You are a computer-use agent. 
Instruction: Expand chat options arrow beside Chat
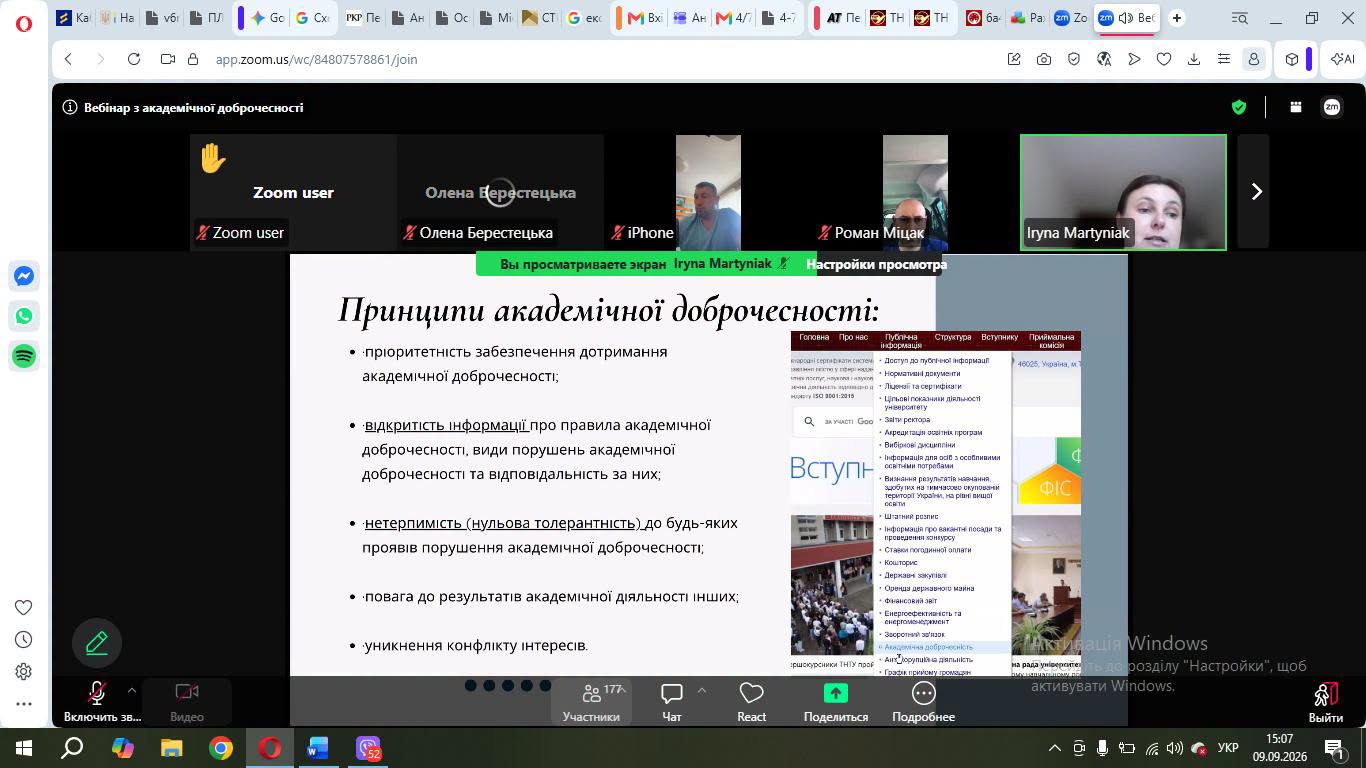tap(701, 690)
